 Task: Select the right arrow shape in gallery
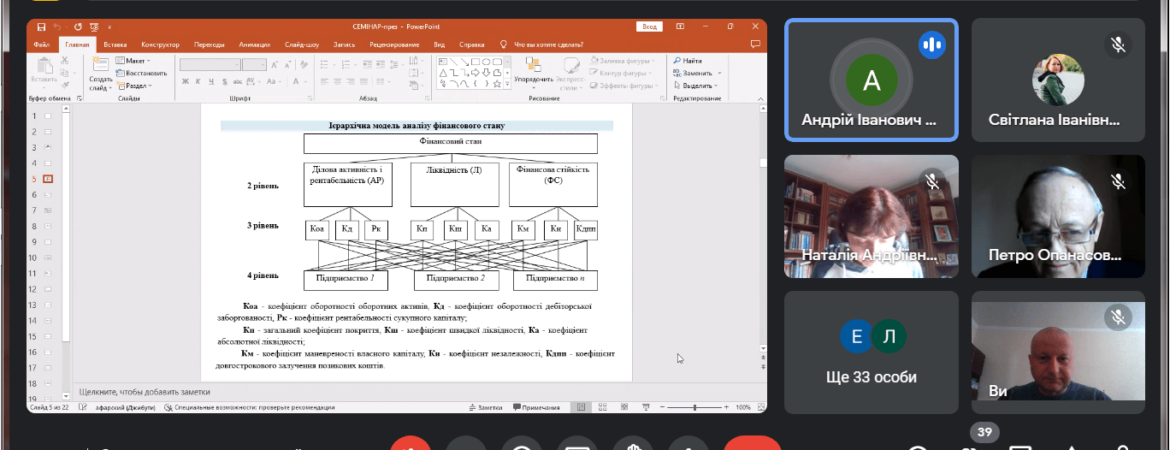tap(475, 72)
